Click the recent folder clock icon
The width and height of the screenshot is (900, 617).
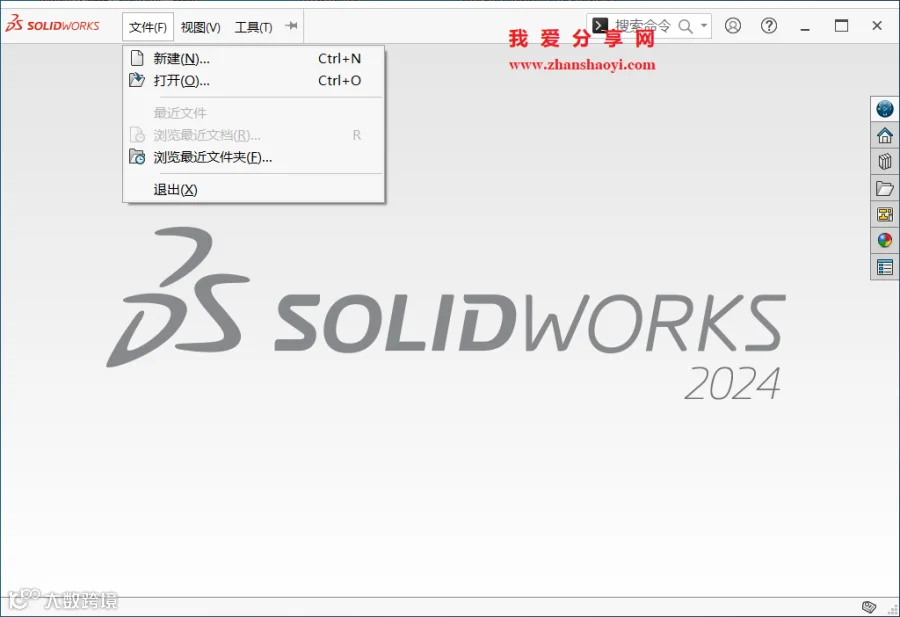(137, 156)
